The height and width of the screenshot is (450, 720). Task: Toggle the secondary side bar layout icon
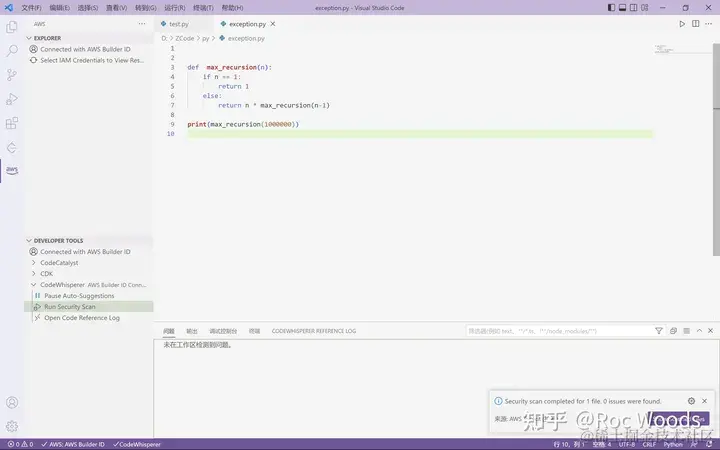(633, 8)
